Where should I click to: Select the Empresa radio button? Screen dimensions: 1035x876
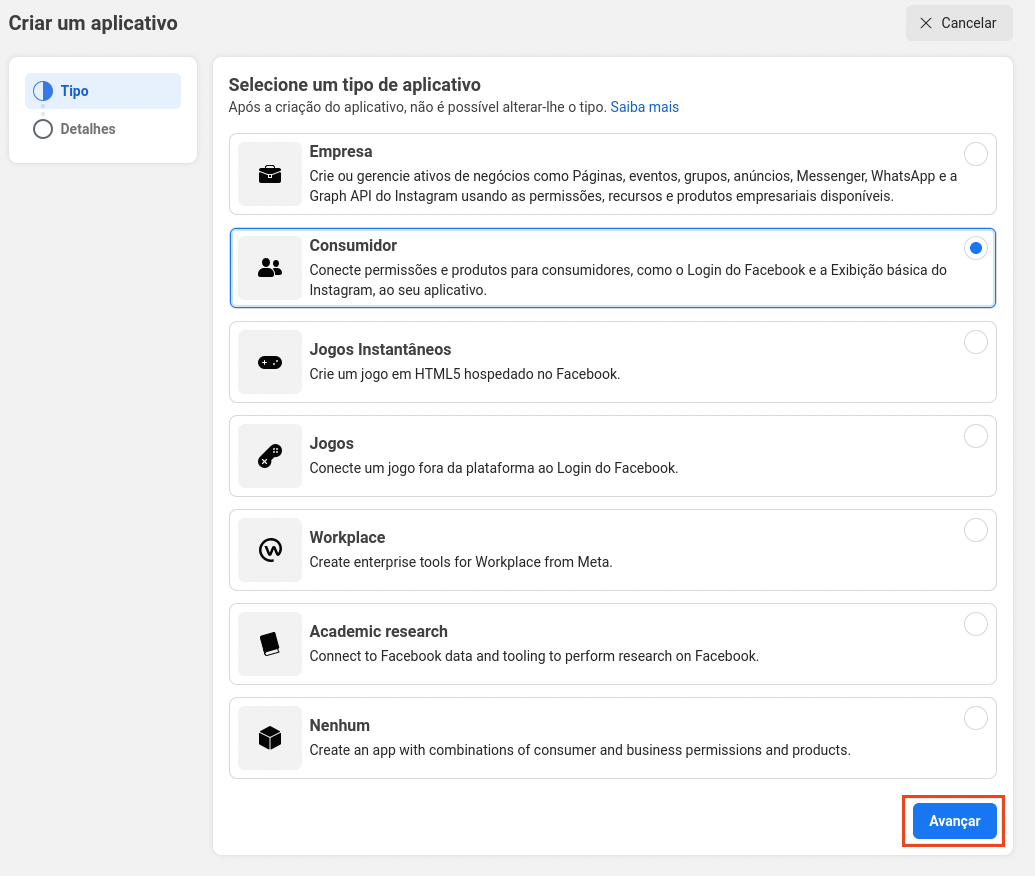tap(976, 154)
